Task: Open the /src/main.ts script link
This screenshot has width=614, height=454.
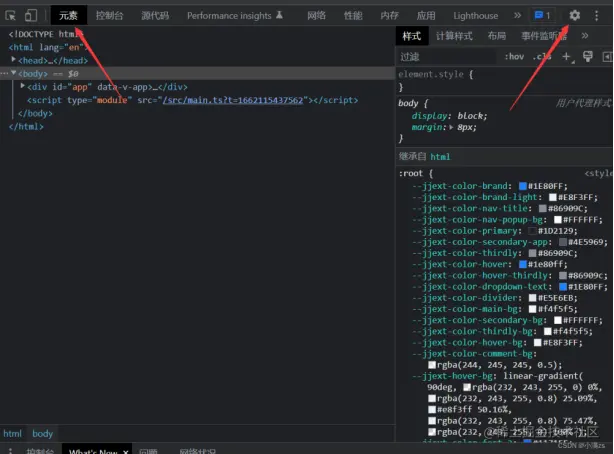Action: click(233, 100)
